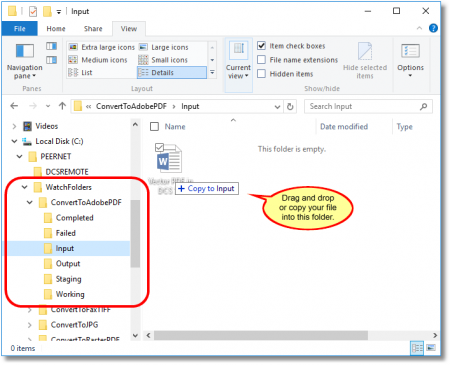
Task: Select the Completed folder
Action: click(74, 218)
